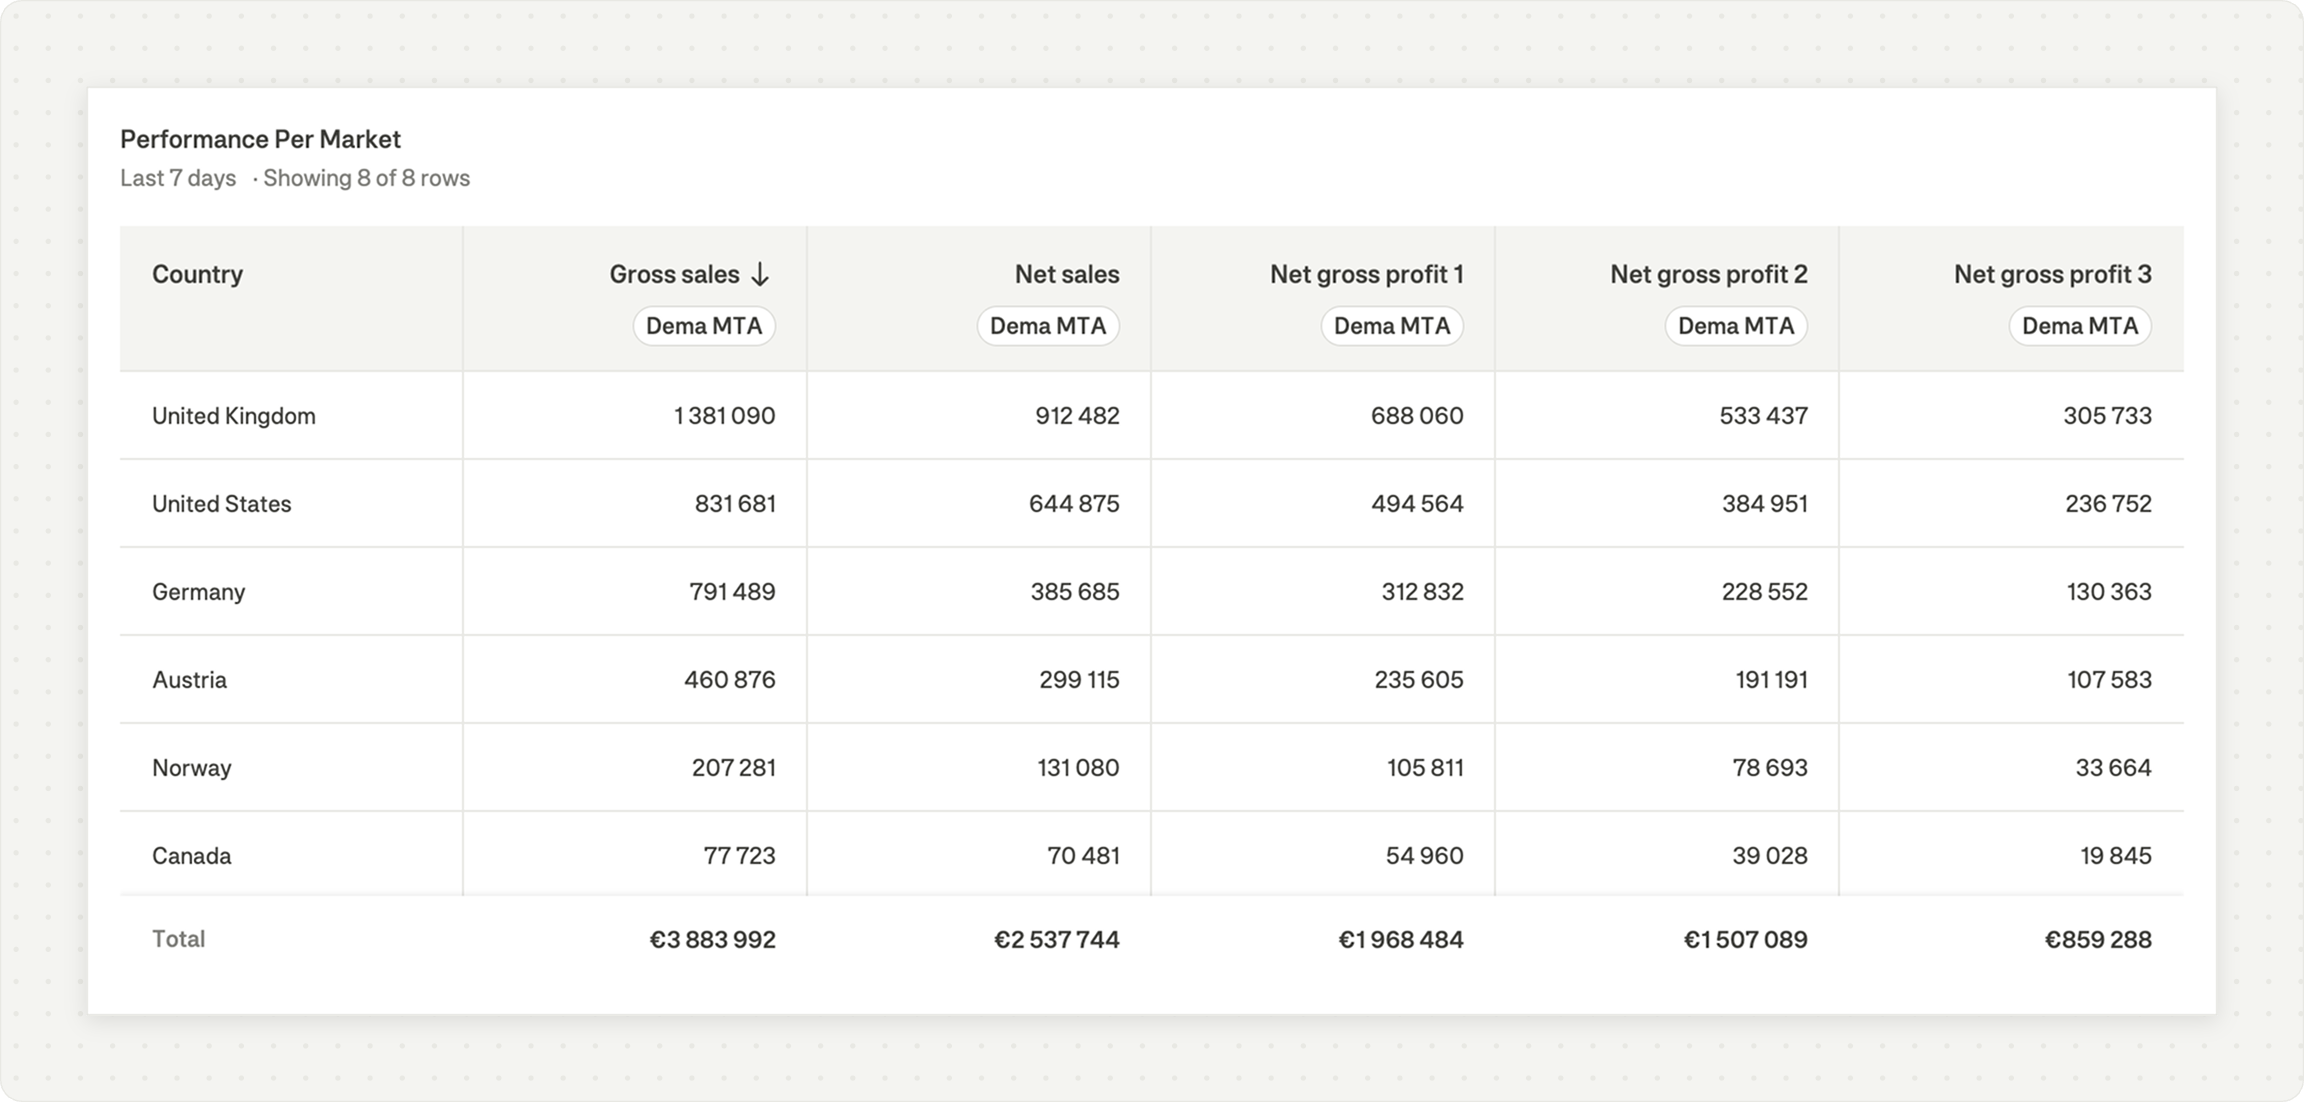Select the United Kingdom row

point(234,416)
